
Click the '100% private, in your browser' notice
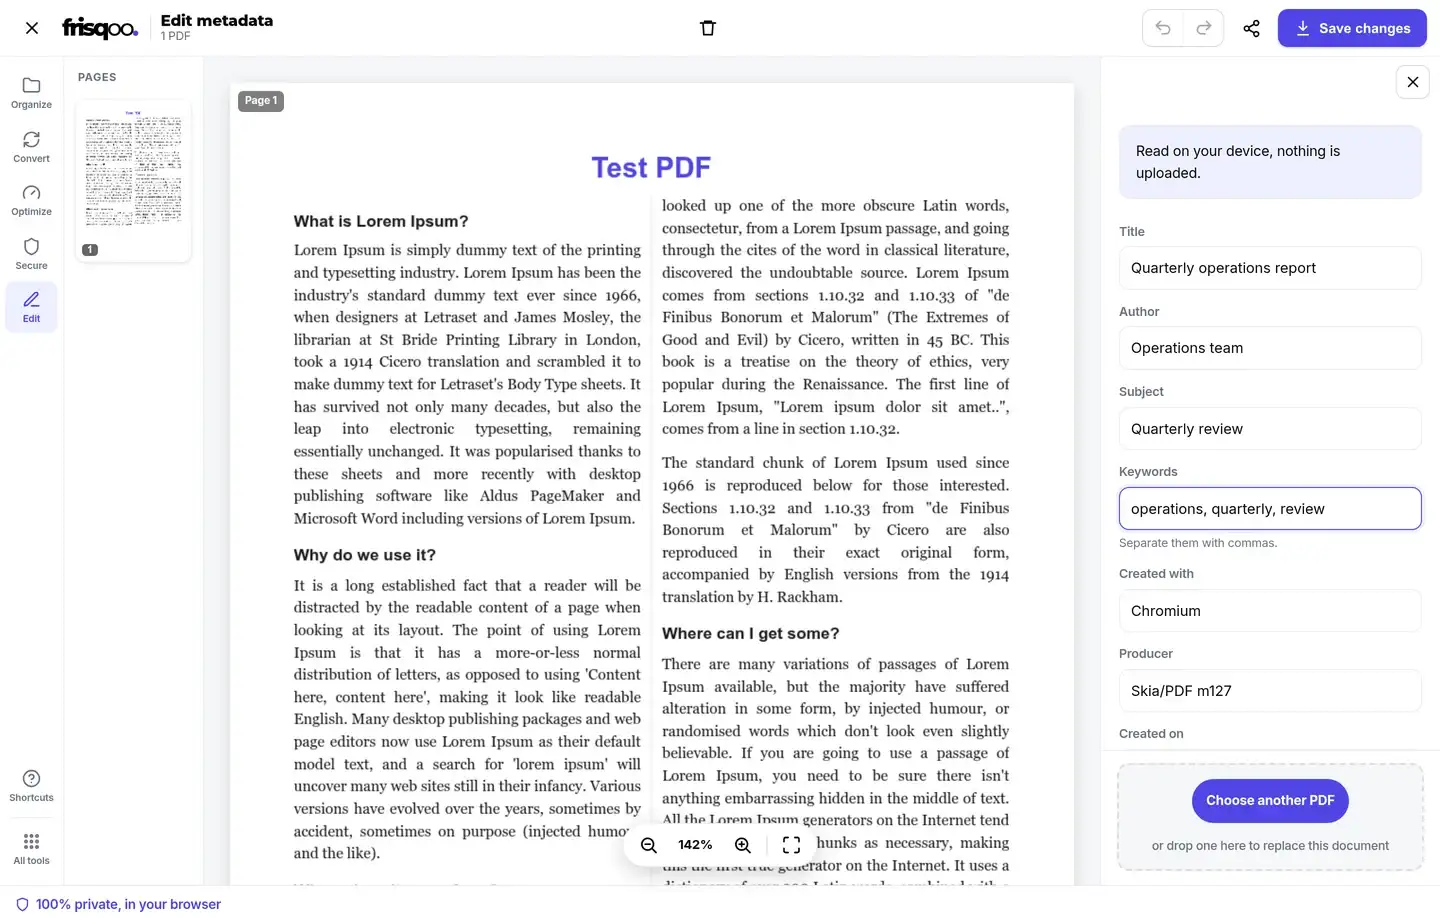[x=119, y=904]
